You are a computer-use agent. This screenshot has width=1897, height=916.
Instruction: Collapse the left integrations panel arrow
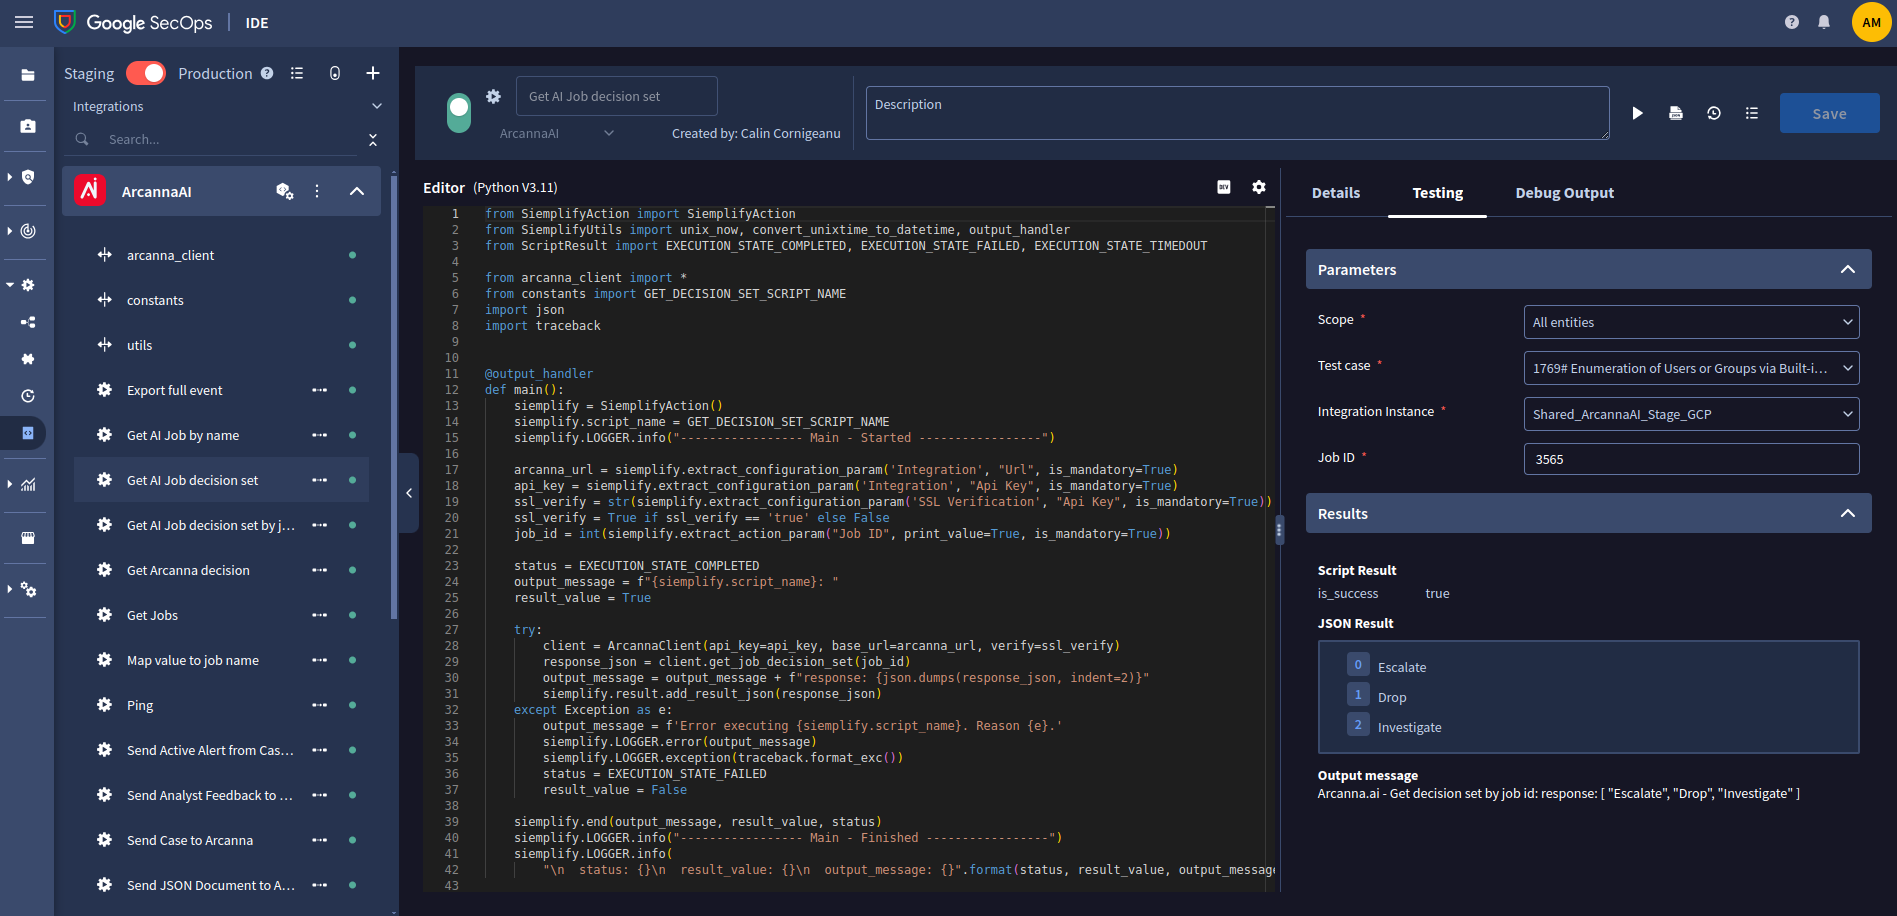tap(409, 493)
